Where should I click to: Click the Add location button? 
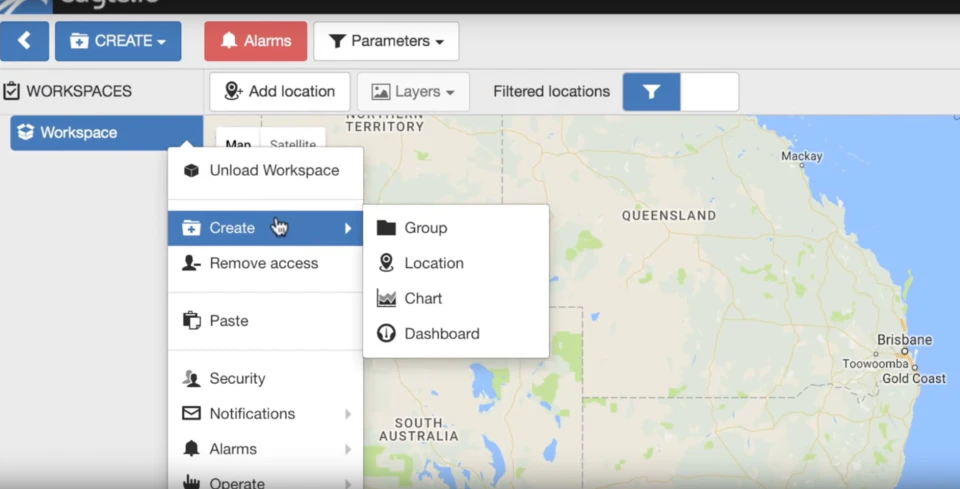pos(280,92)
